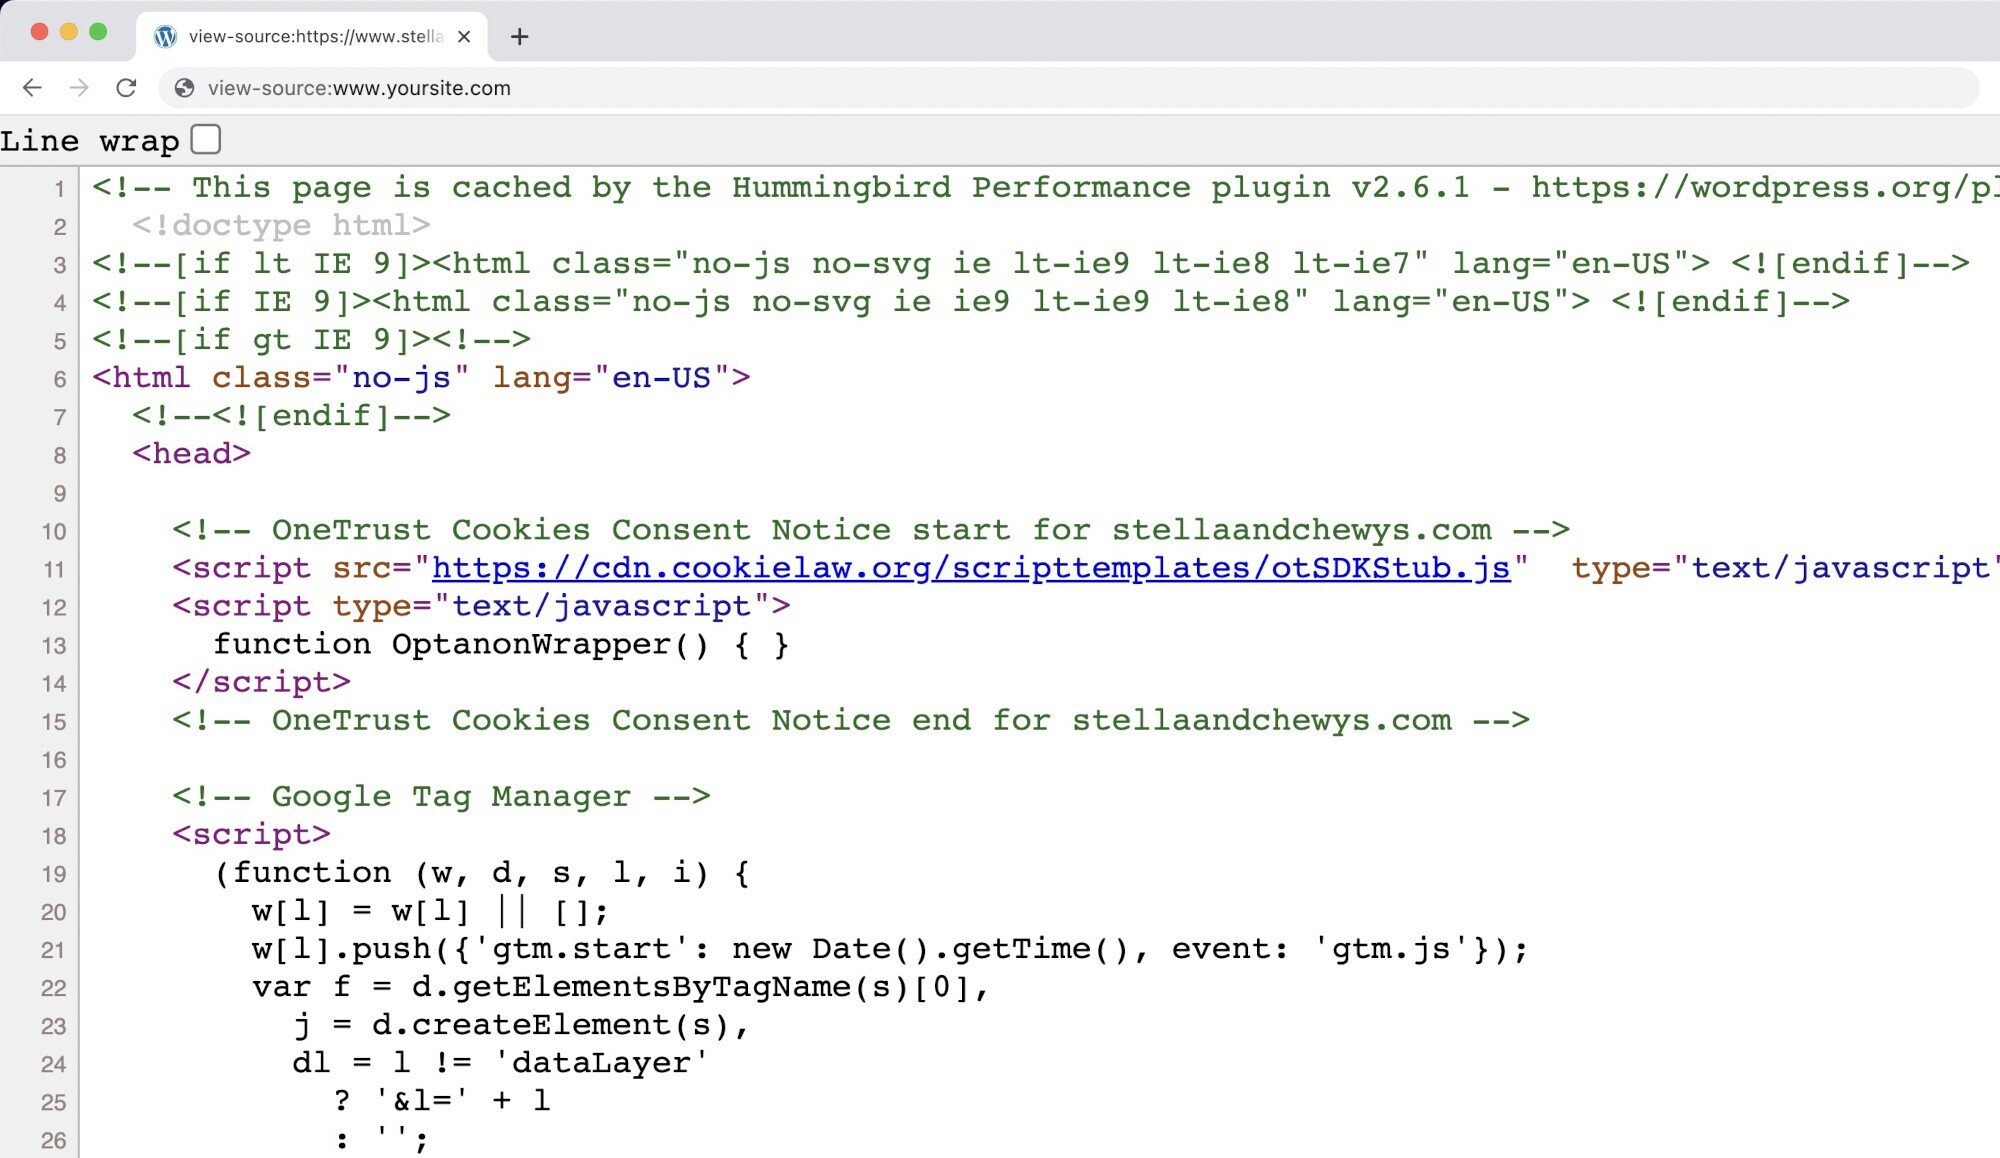This screenshot has width=2000, height=1158.
Task: Reload the view-source page
Action: (126, 88)
